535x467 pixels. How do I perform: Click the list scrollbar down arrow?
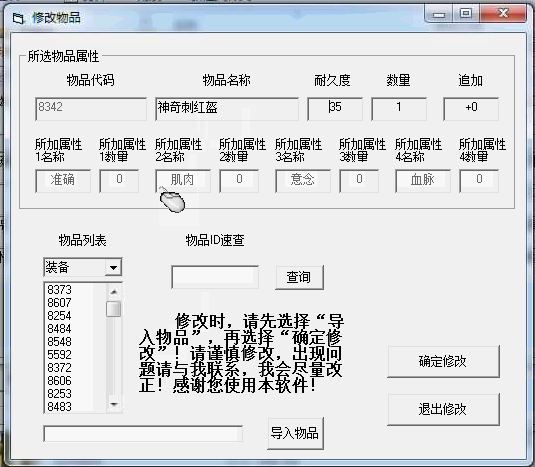114,405
